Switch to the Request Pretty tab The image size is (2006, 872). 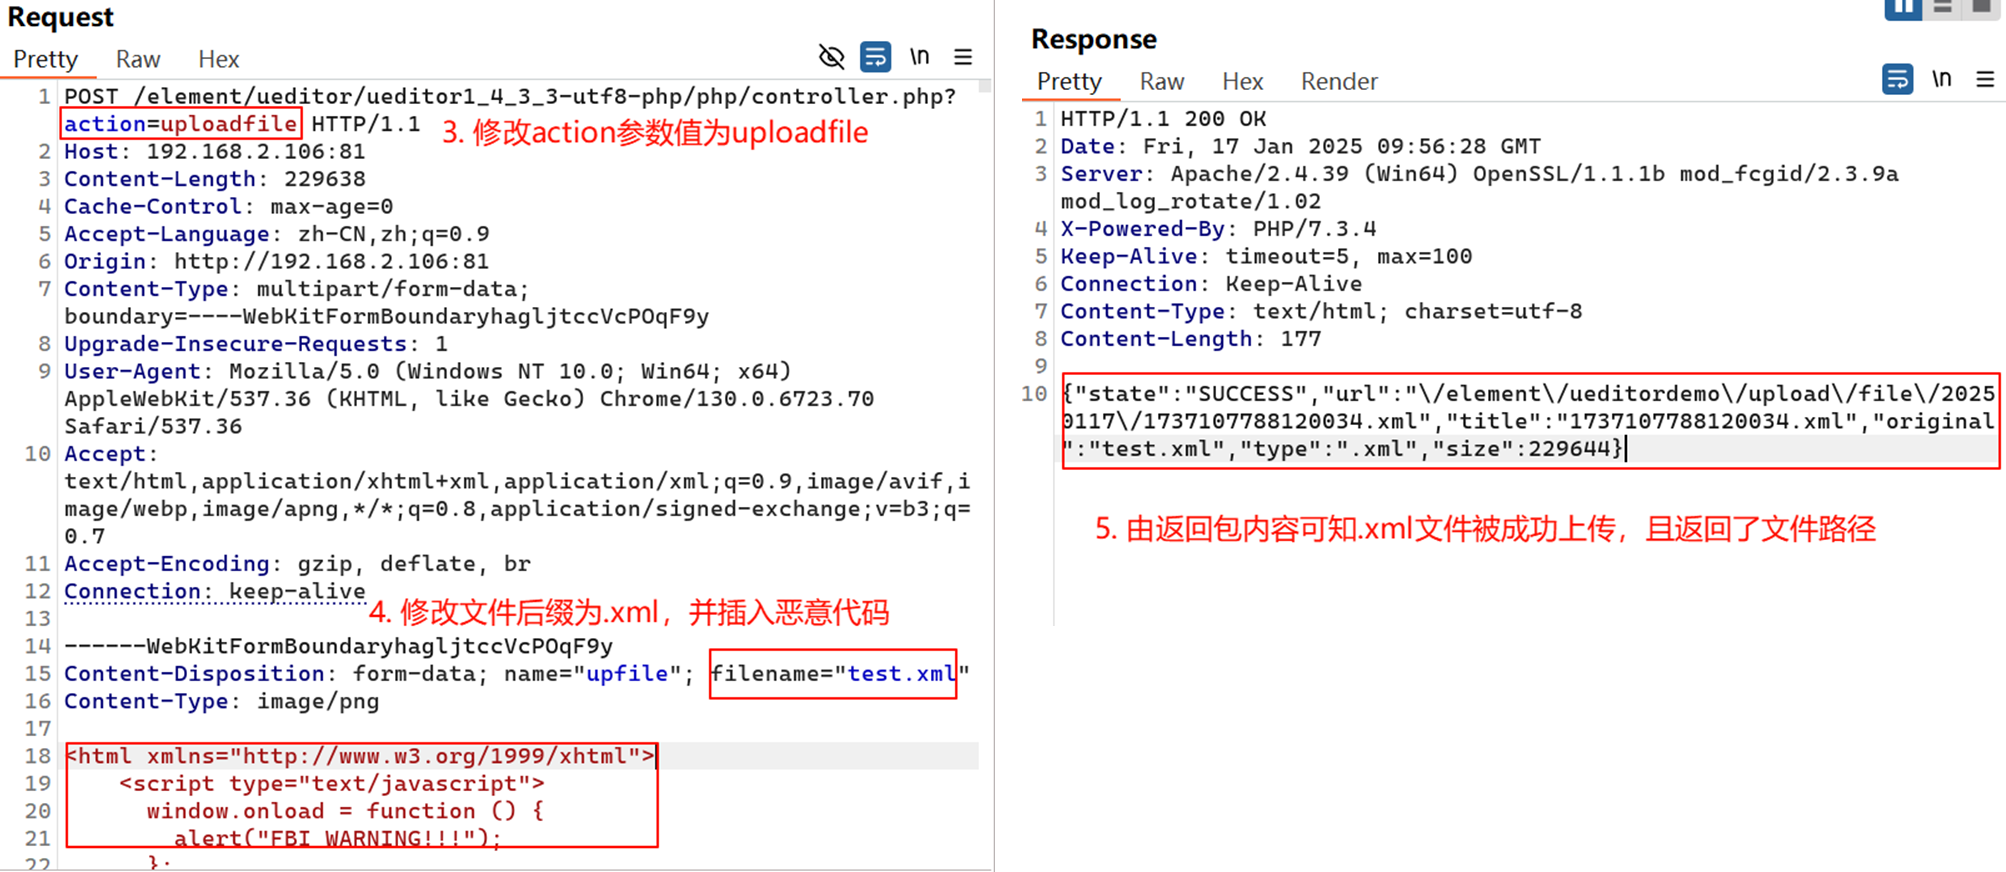point(45,59)
